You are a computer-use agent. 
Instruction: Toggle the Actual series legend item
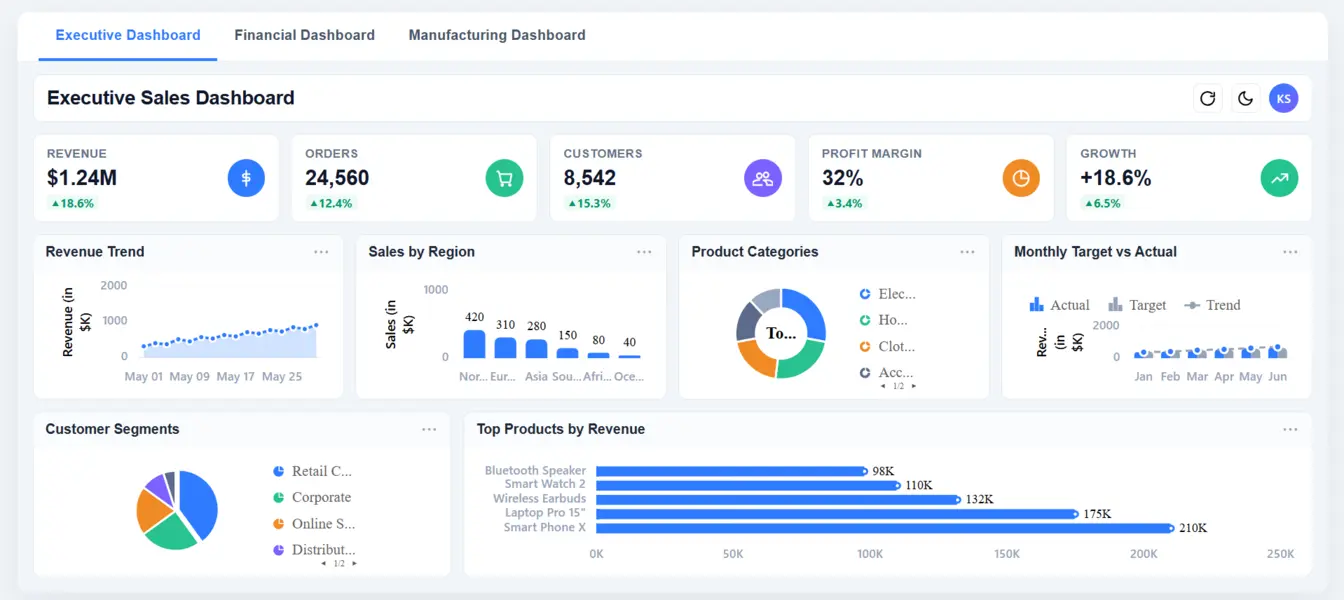pos(1059,305)
